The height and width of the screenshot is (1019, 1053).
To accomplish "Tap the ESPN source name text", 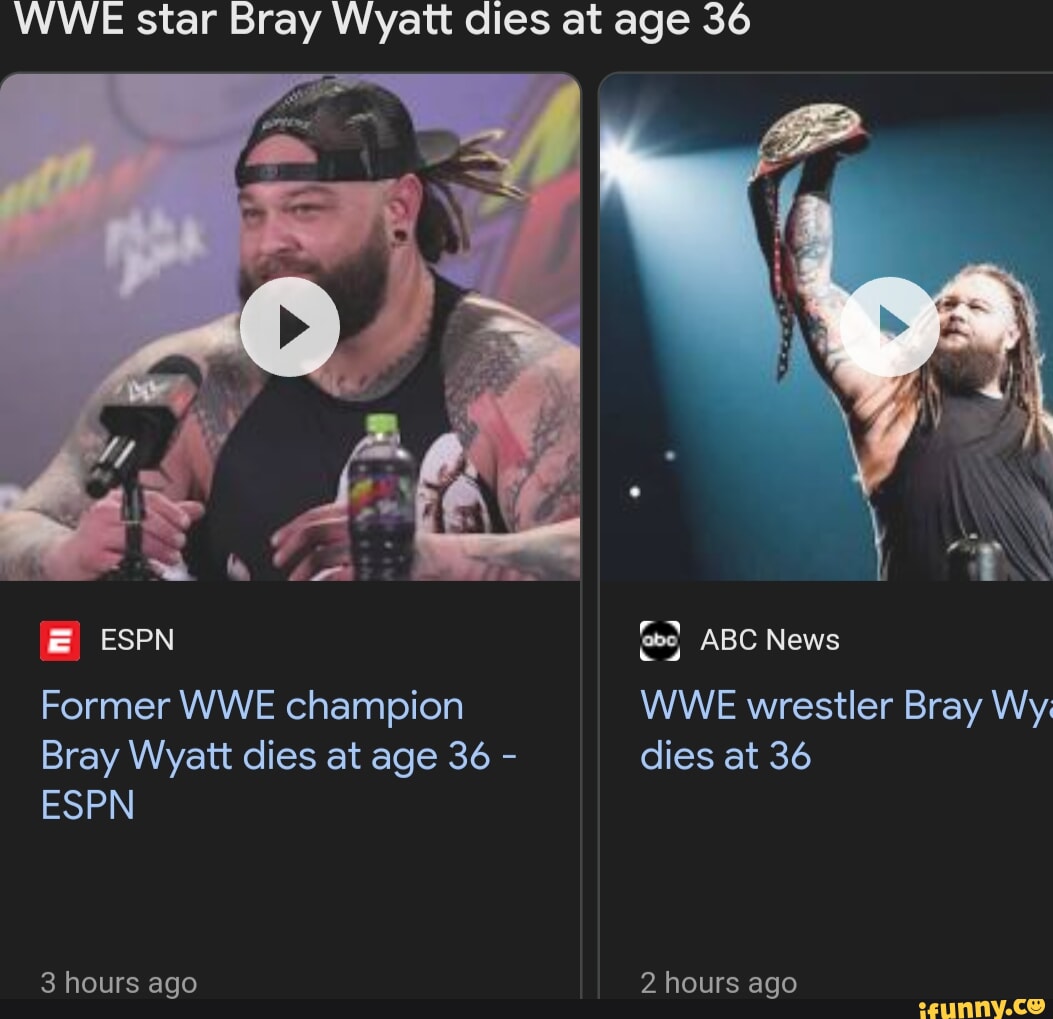I will point(137,640).
